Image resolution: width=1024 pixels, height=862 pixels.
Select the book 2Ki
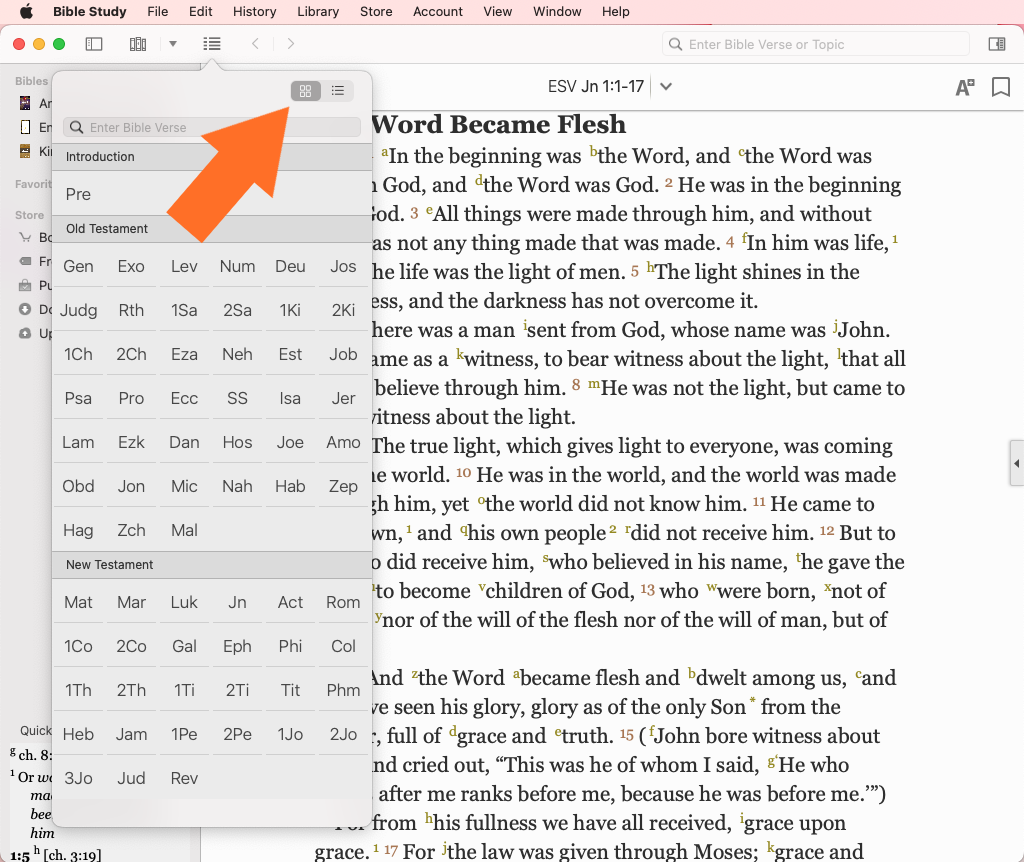click(343, 310)
